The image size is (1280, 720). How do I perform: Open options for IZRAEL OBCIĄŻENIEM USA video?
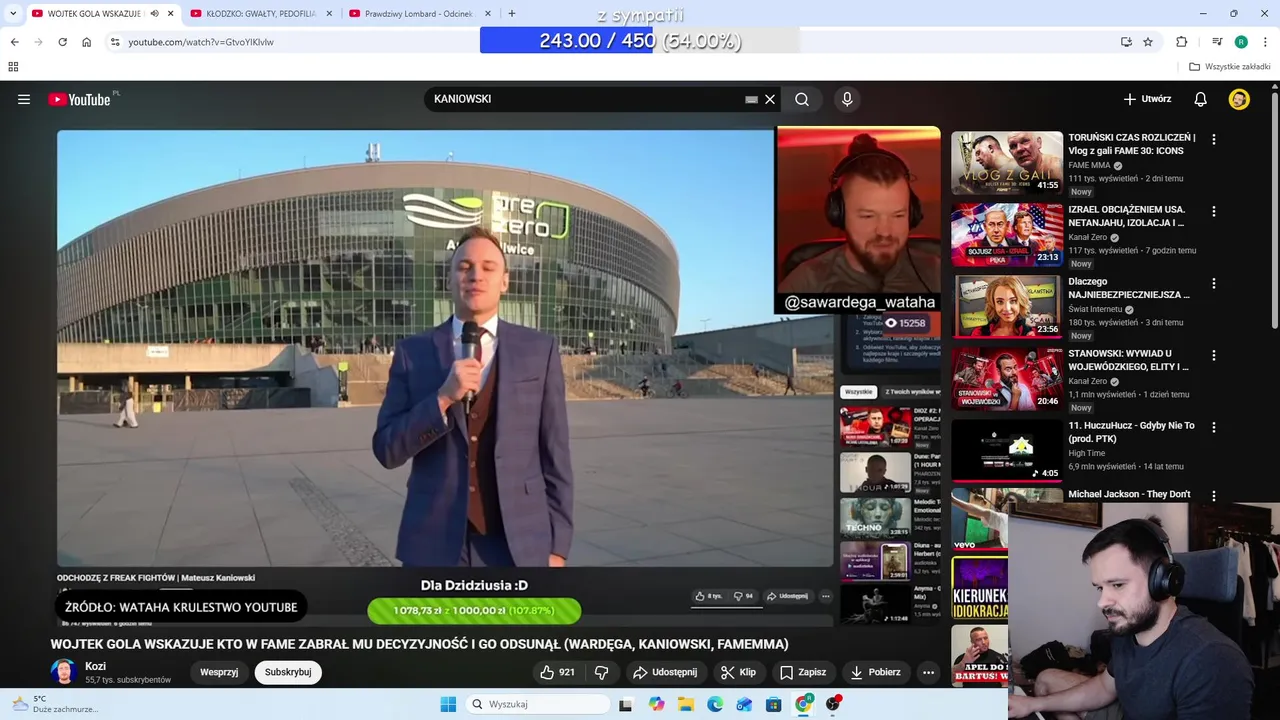coord(1214,212)
